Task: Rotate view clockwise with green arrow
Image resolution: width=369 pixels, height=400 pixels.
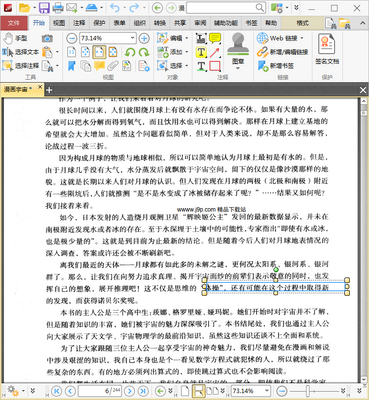Action: (x=144, y=52)
